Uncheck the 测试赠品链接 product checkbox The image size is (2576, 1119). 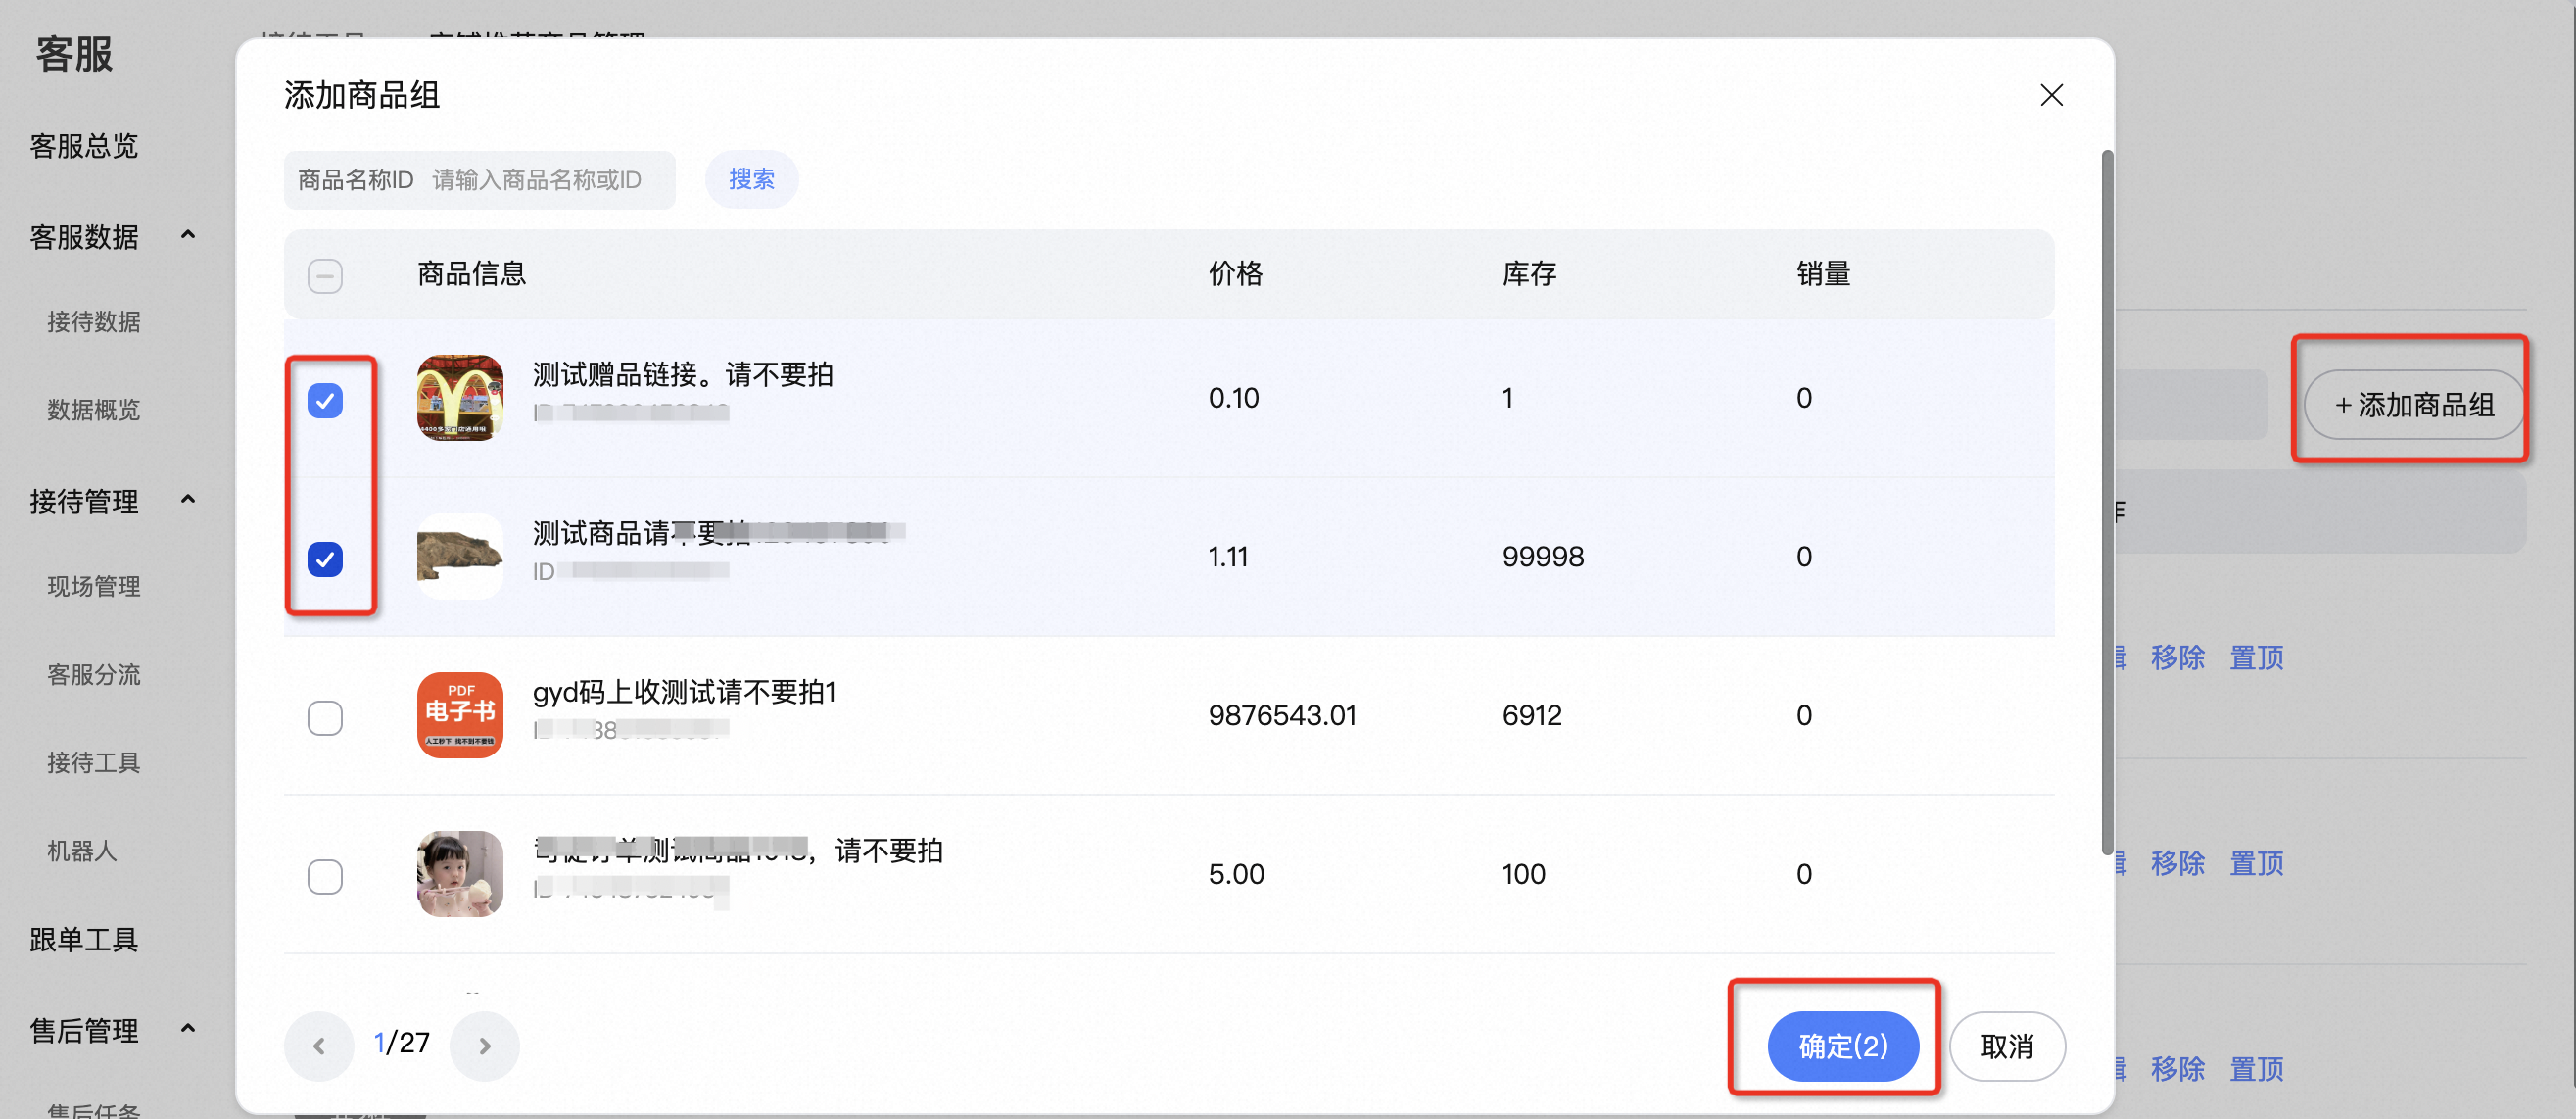tap(325, 400)
